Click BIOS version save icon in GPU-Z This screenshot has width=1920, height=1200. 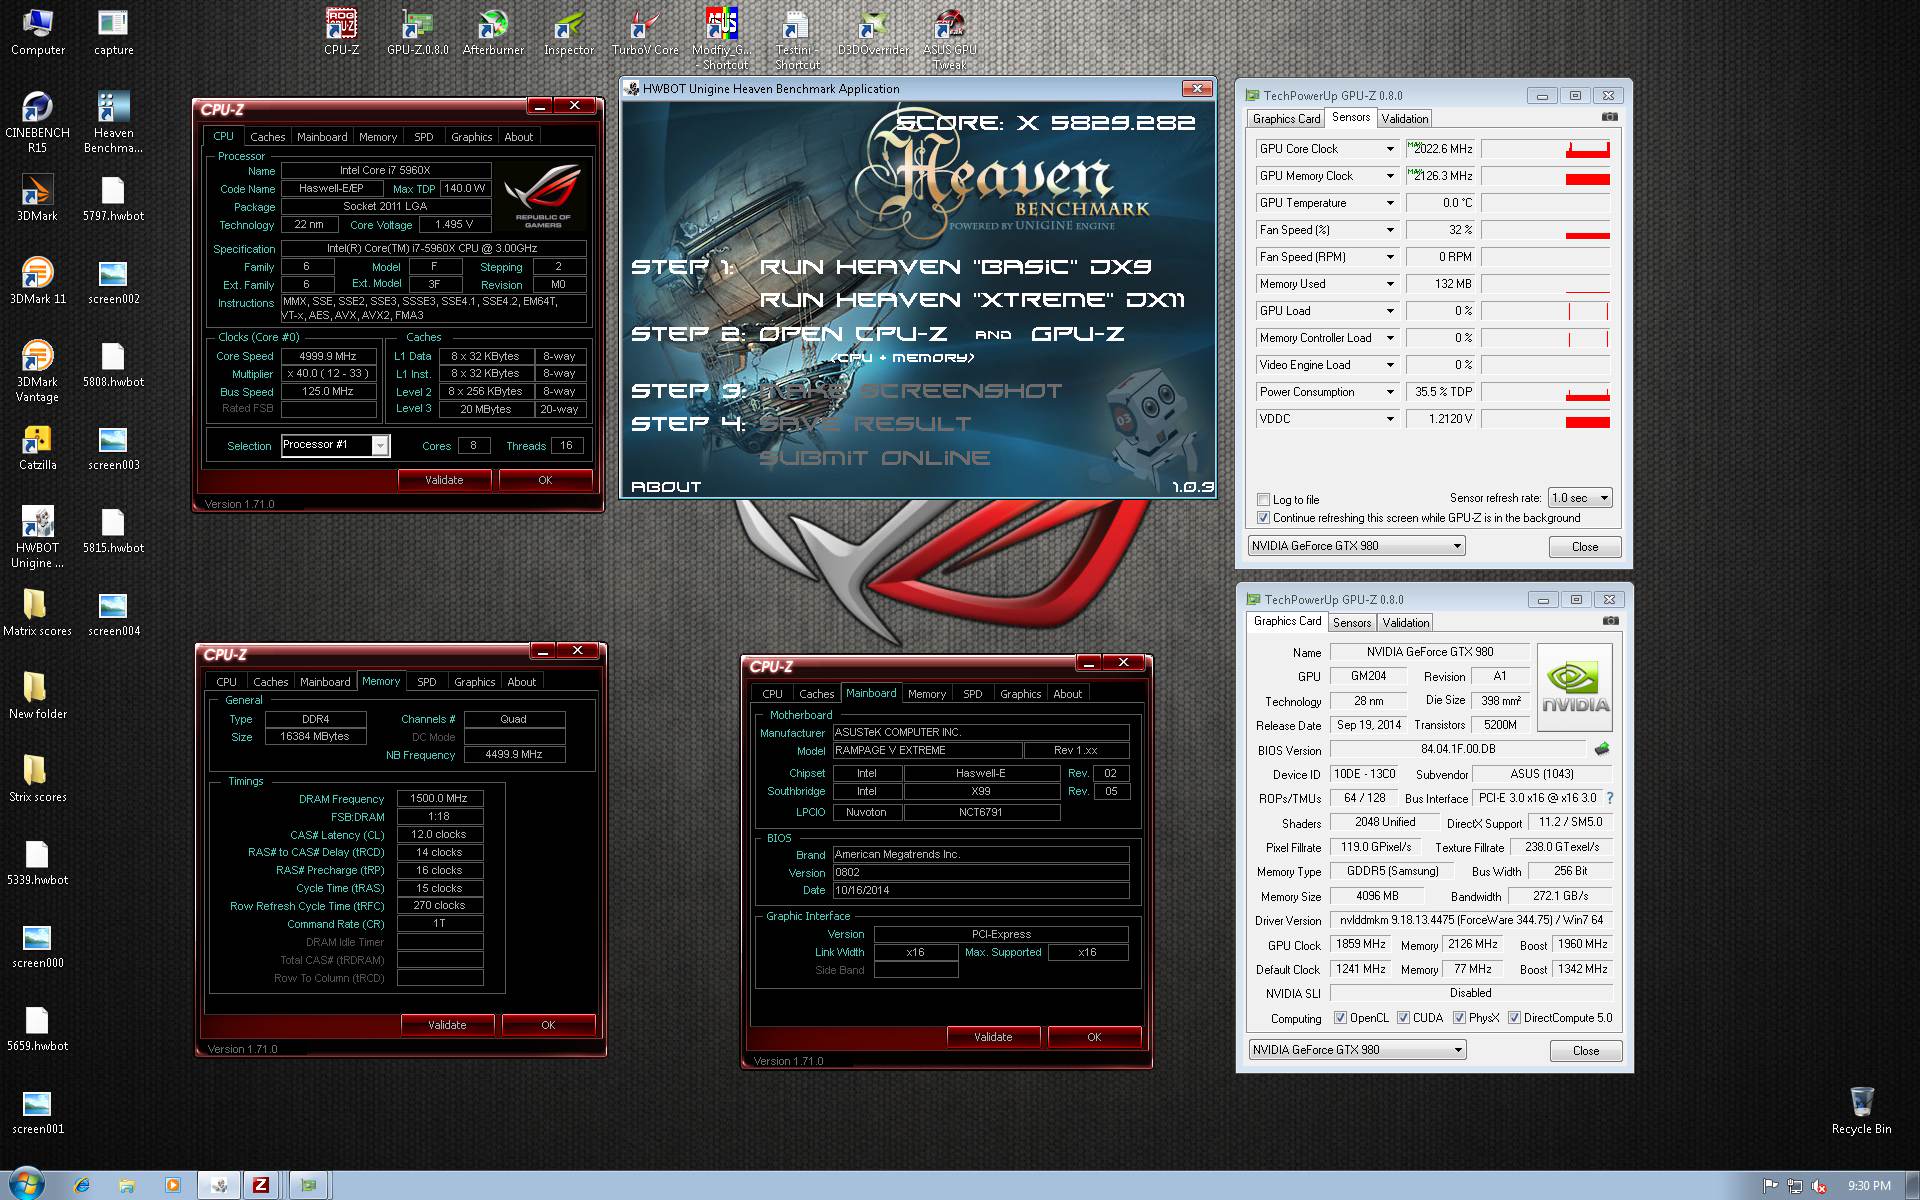1602,749
